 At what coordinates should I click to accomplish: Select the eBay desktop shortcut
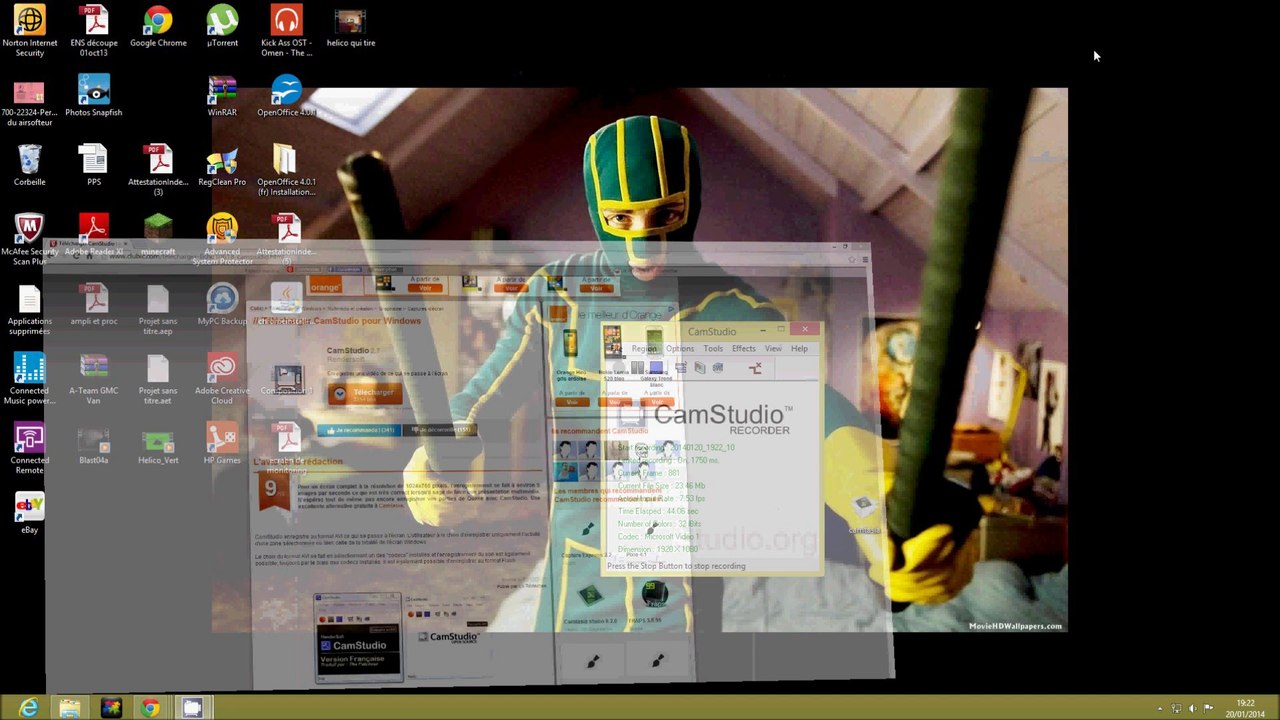[x=30, y=514]
